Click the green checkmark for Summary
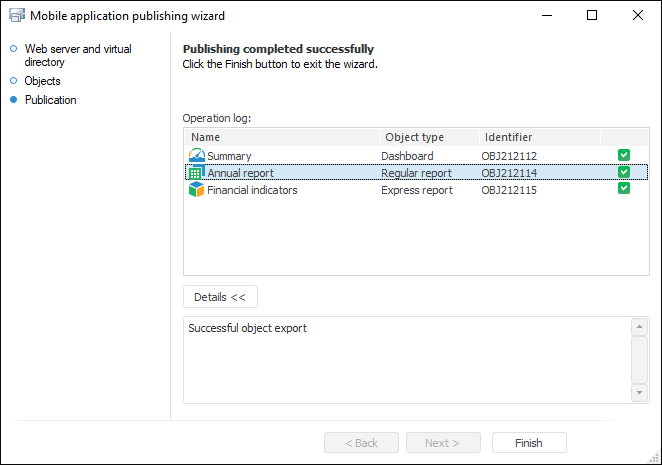 click(624, 155)
